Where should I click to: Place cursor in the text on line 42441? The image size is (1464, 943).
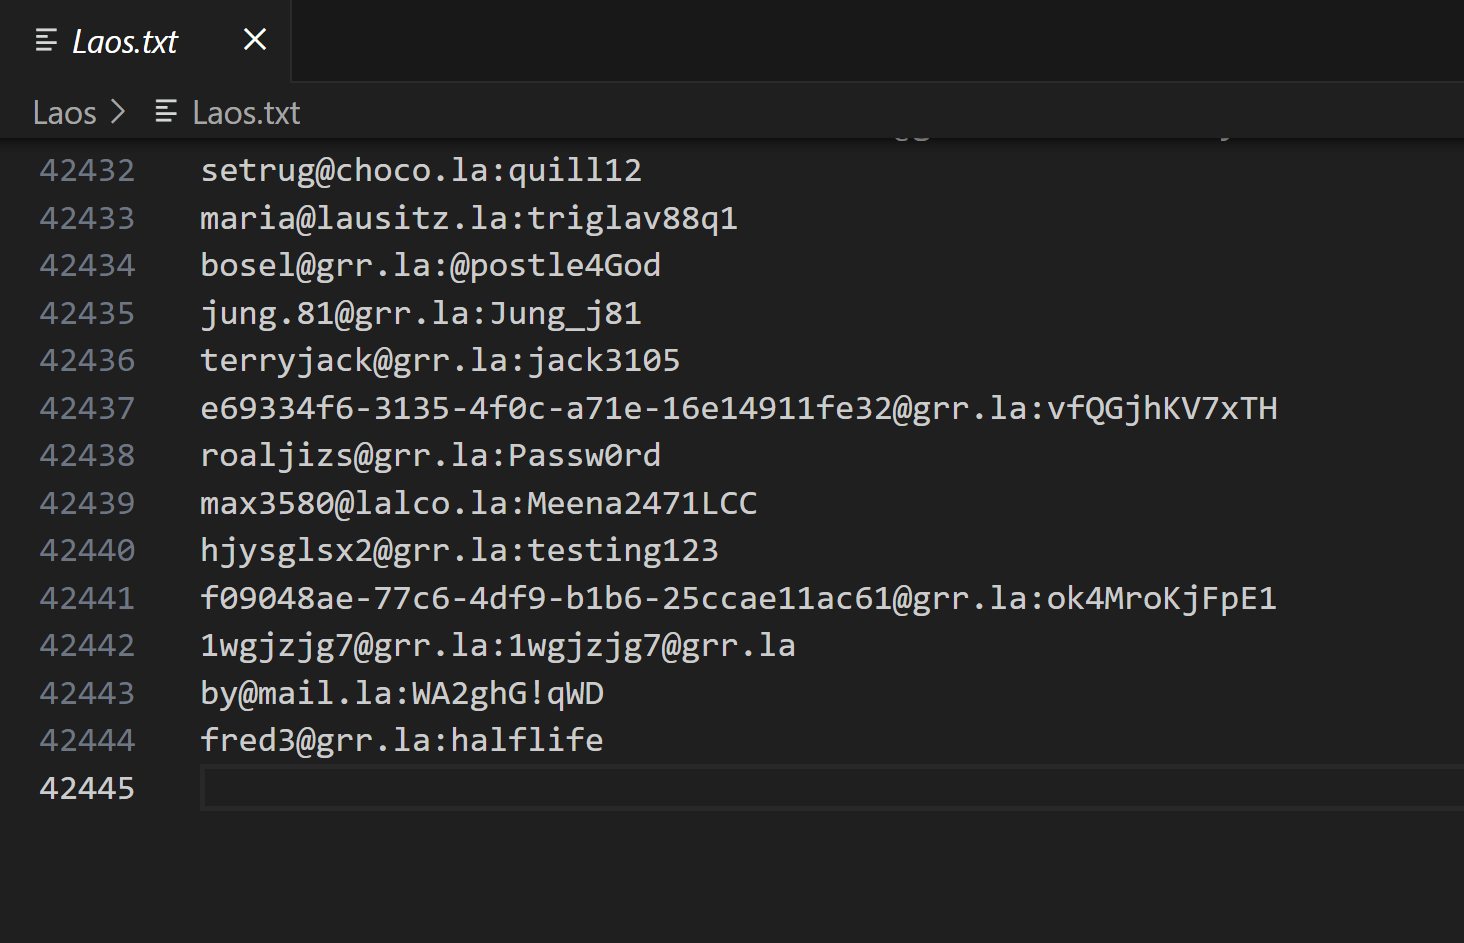point(738,598)
